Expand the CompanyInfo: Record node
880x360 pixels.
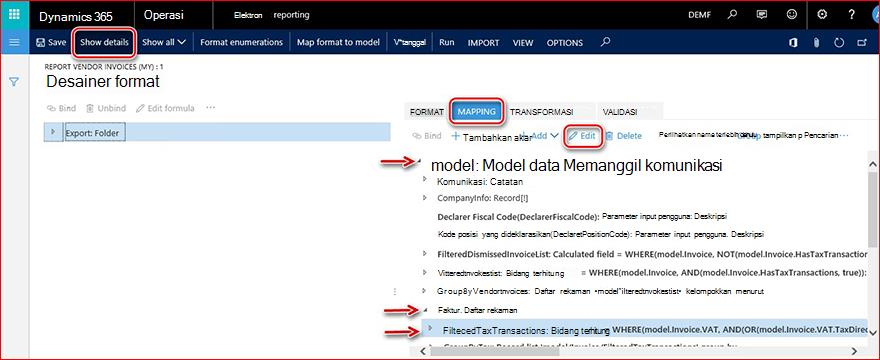425,198
